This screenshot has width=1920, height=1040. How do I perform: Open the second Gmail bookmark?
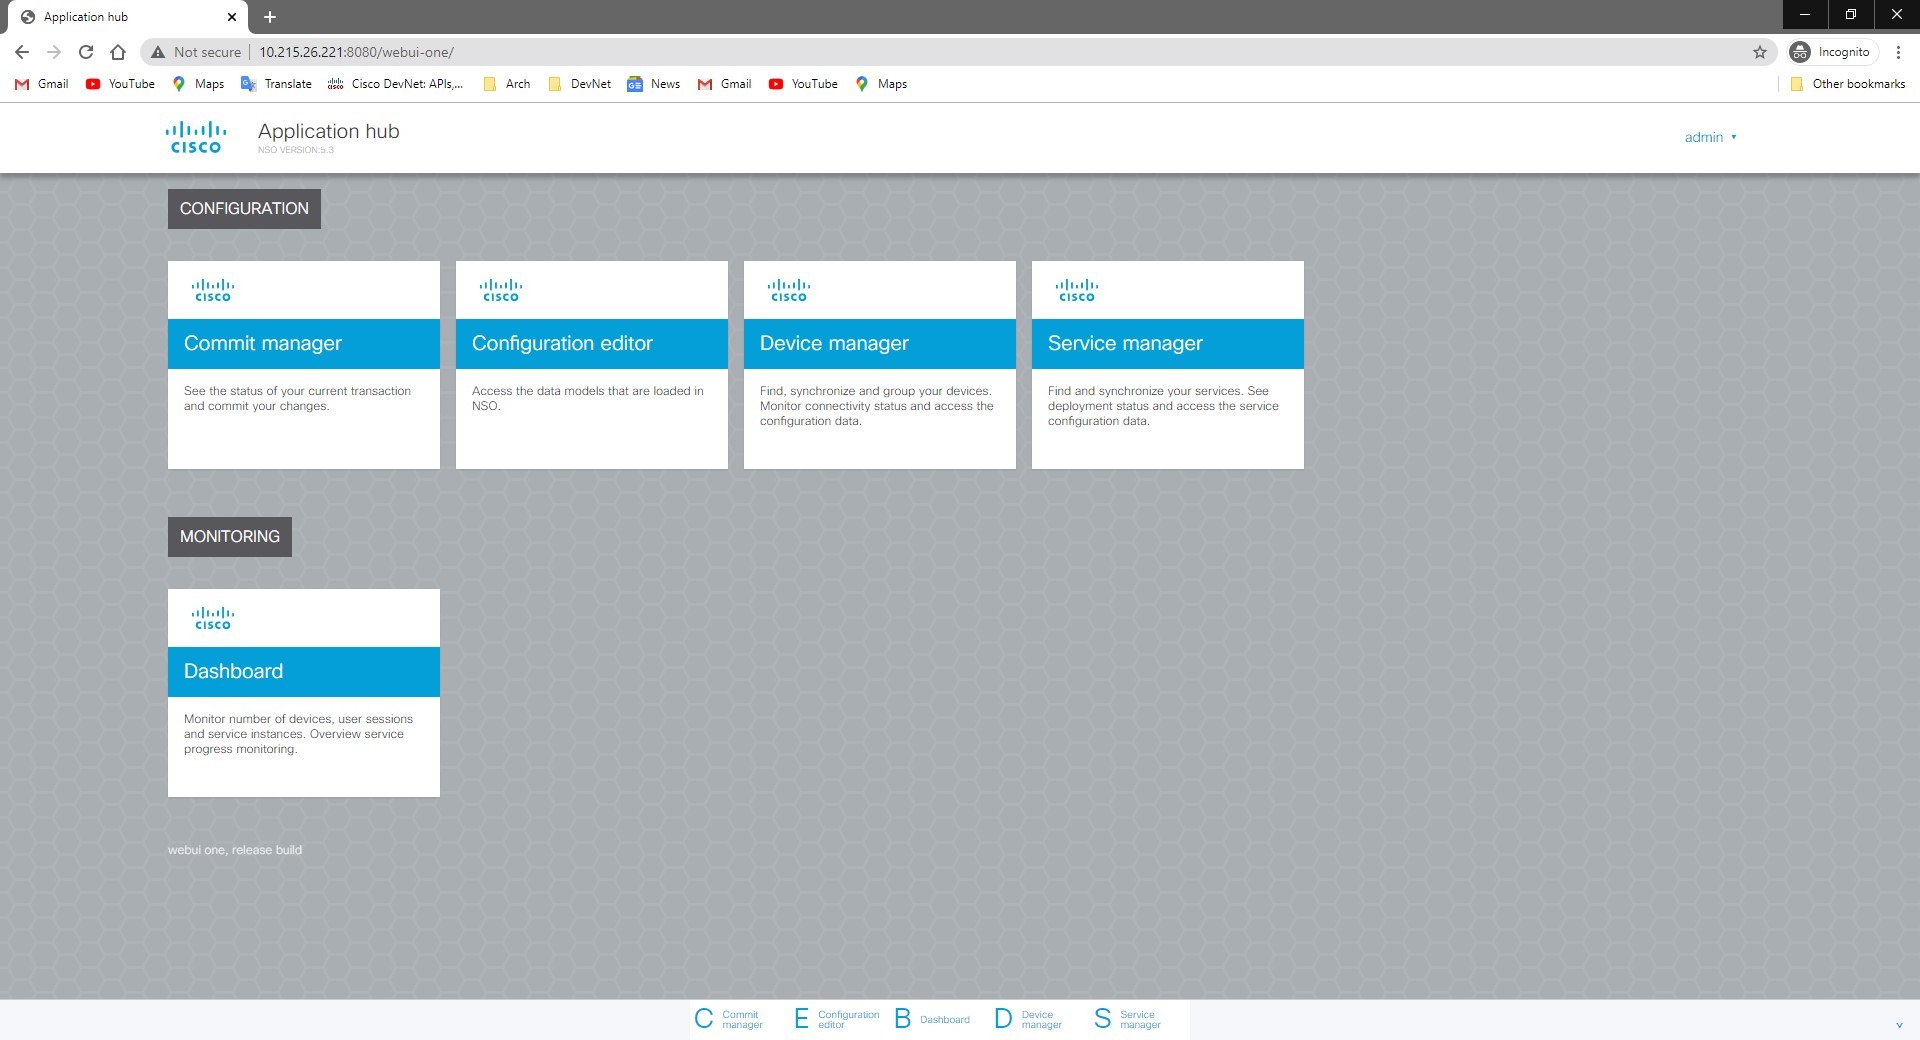tap(725, 84)
